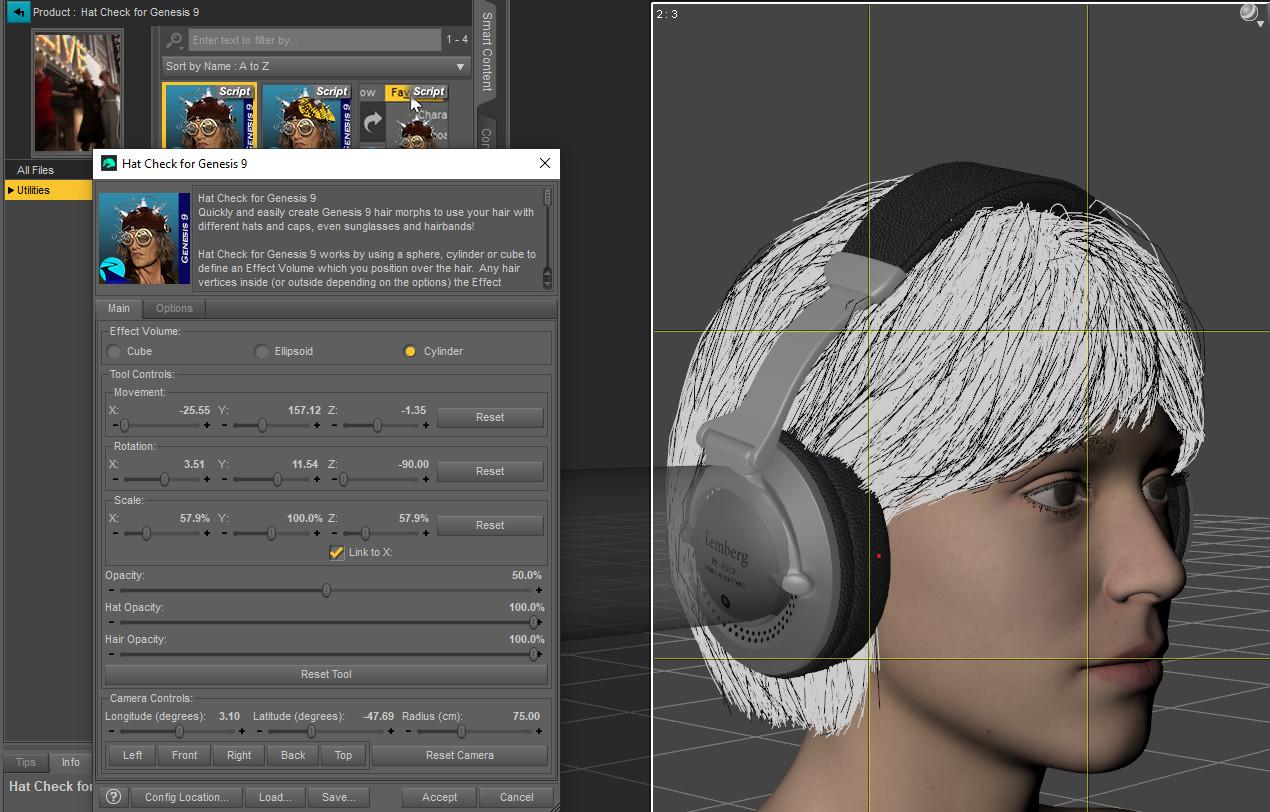Uncheck the Link to X checkbox

click(337, 552)
